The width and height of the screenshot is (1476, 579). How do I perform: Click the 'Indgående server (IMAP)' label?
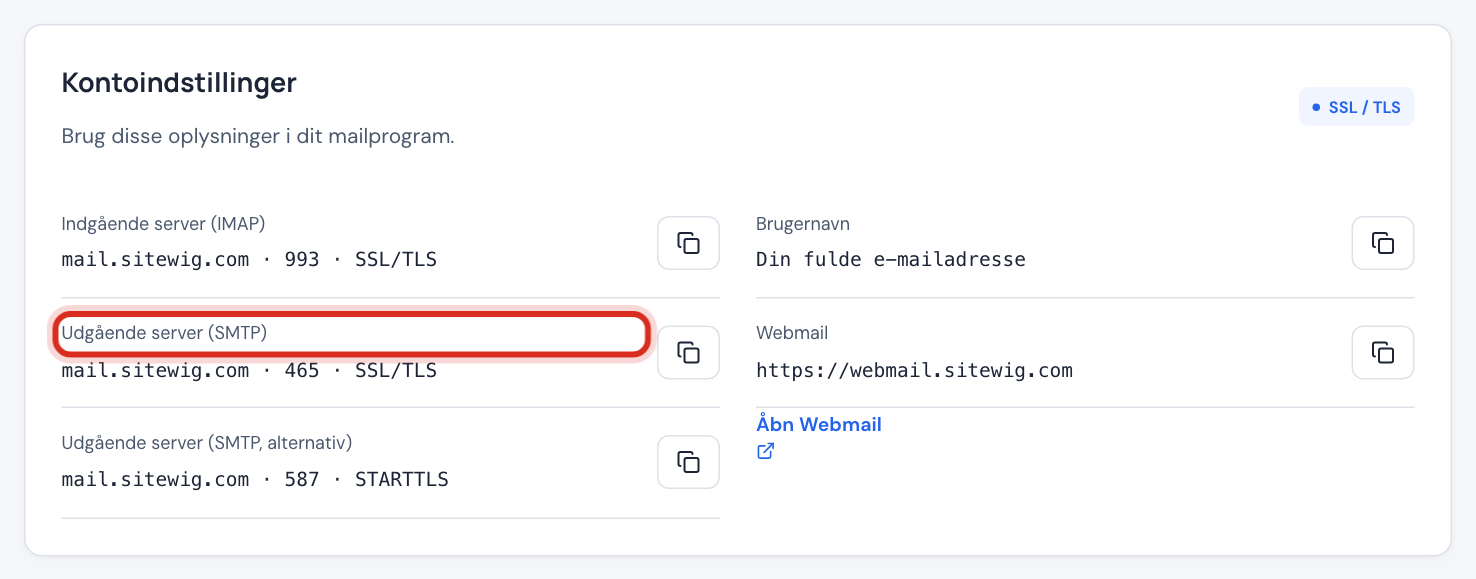click(x=163, y=224)
